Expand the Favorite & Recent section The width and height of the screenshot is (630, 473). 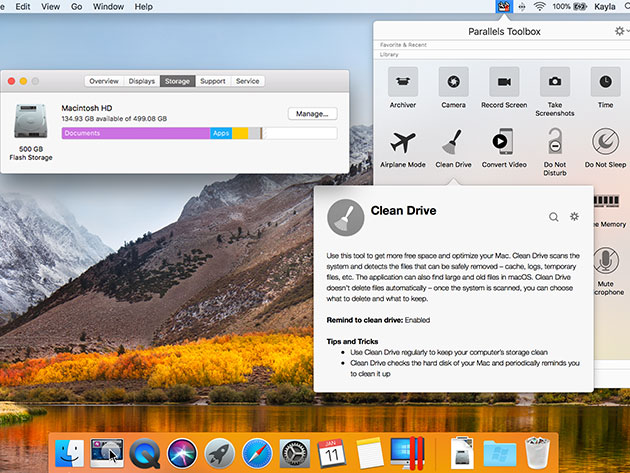click(403, 45)
